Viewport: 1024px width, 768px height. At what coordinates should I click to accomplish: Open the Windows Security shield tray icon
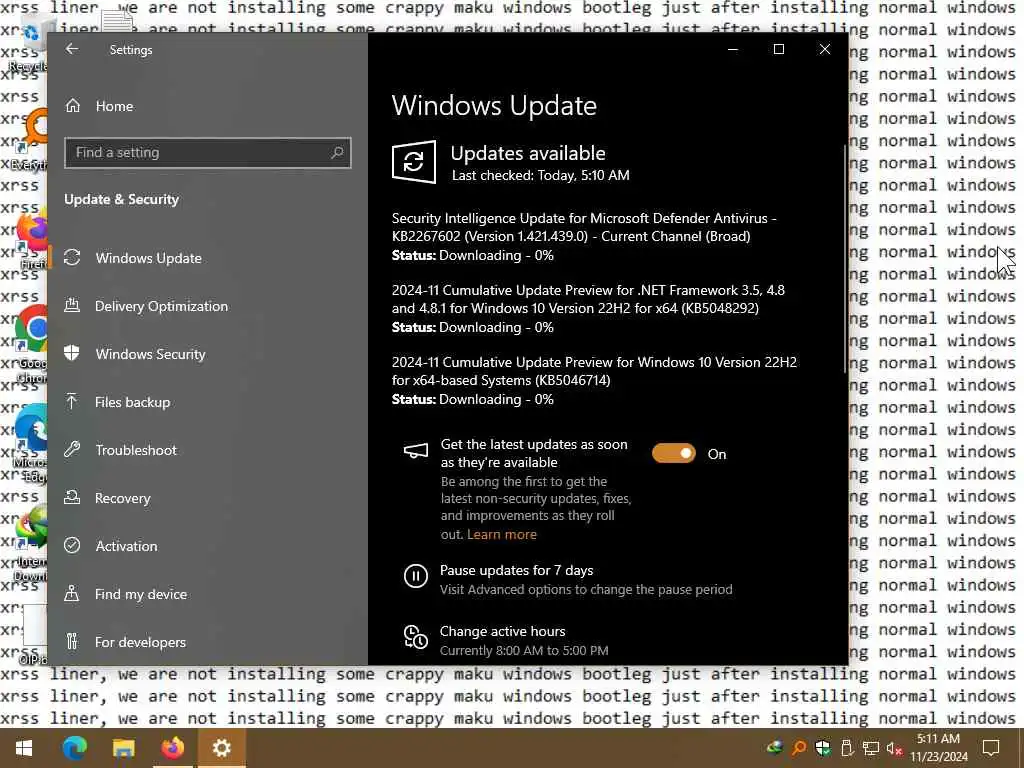coord(823,748)
